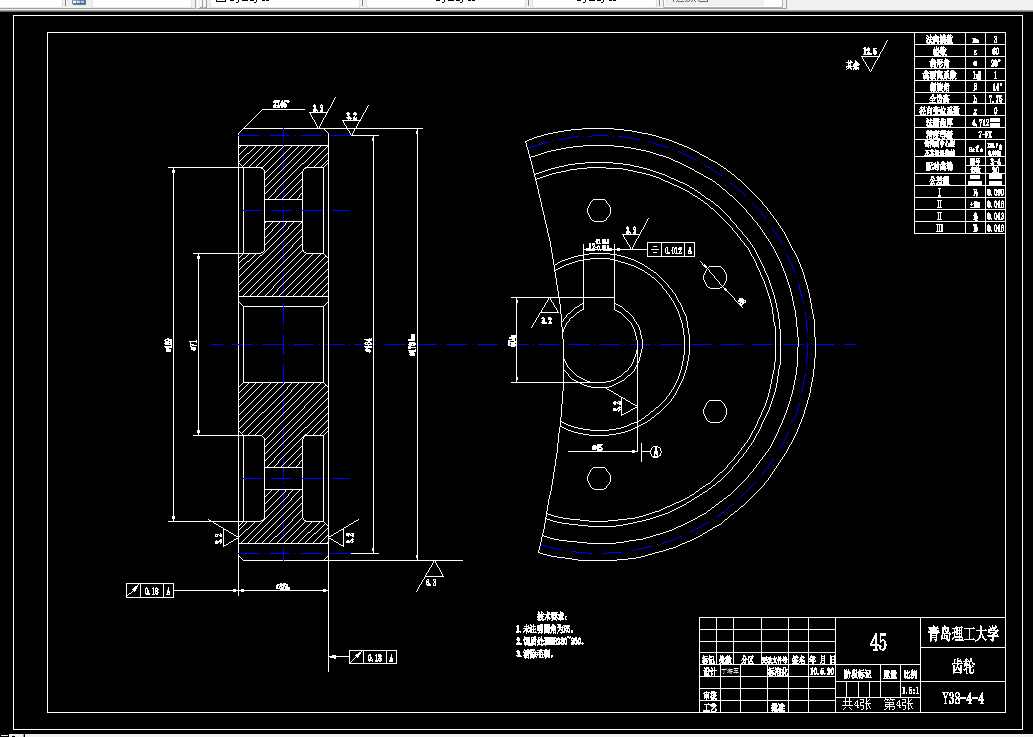Click drawing number "Y38-4-4"
Screen dimensions: 1033x737
point(963,698)
